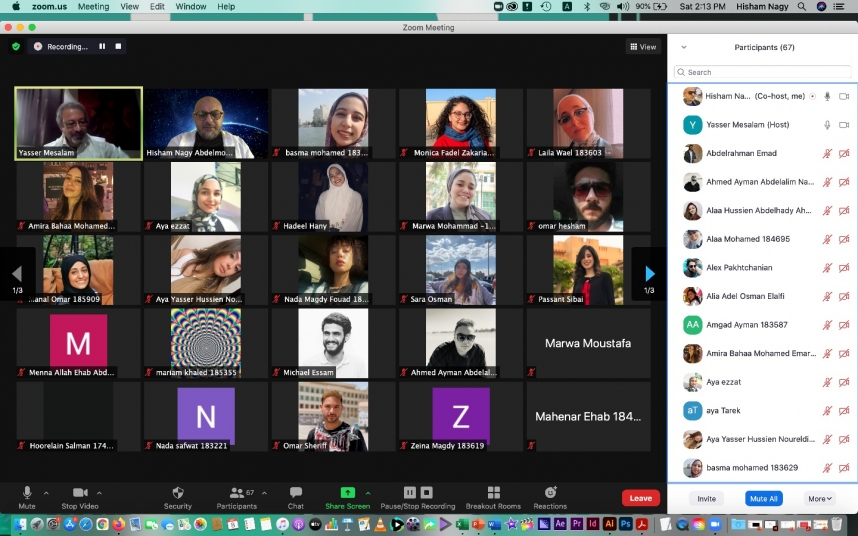Select Omar Sheriff's video tile
Image resolution: width=858 pixels, height=536 pixels.
click(x=333, y=417)
